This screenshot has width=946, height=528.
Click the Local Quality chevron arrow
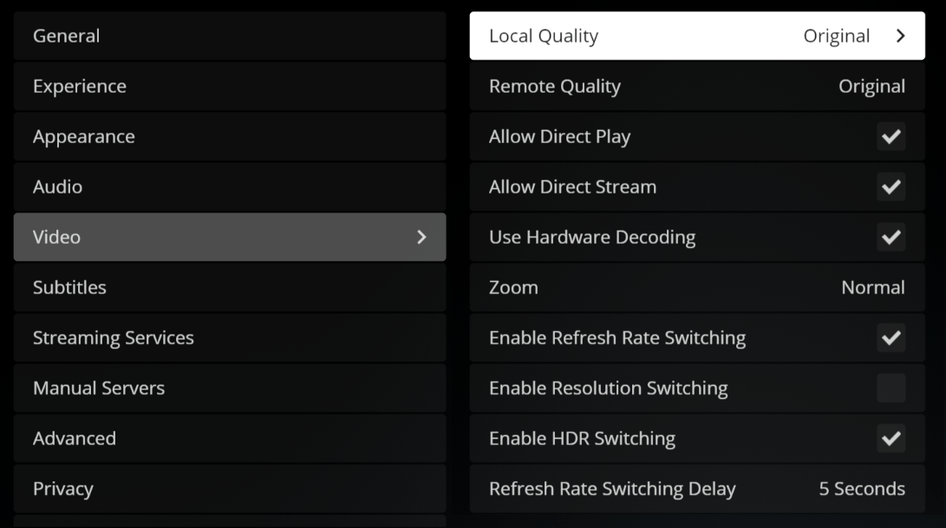[x=900, y=36]
